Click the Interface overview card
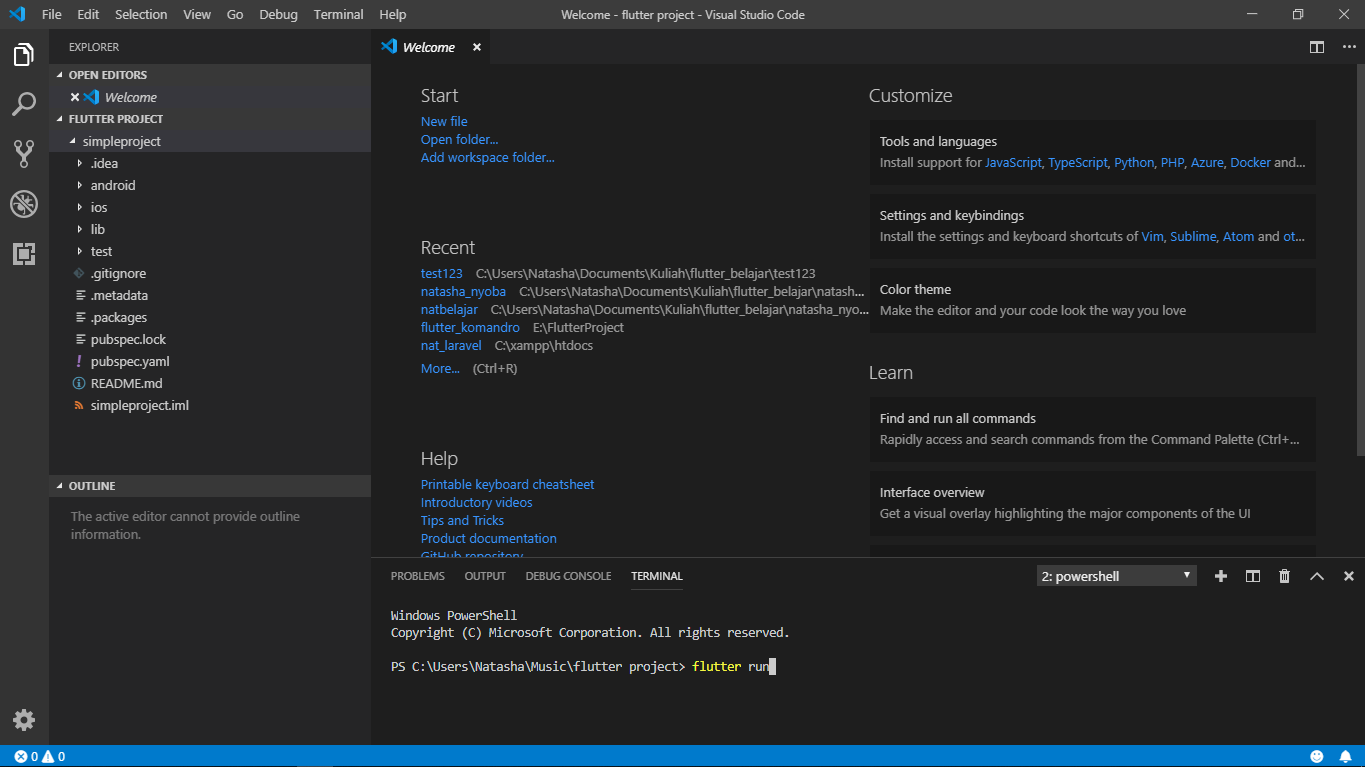1365x767 pixels. 1092,503
